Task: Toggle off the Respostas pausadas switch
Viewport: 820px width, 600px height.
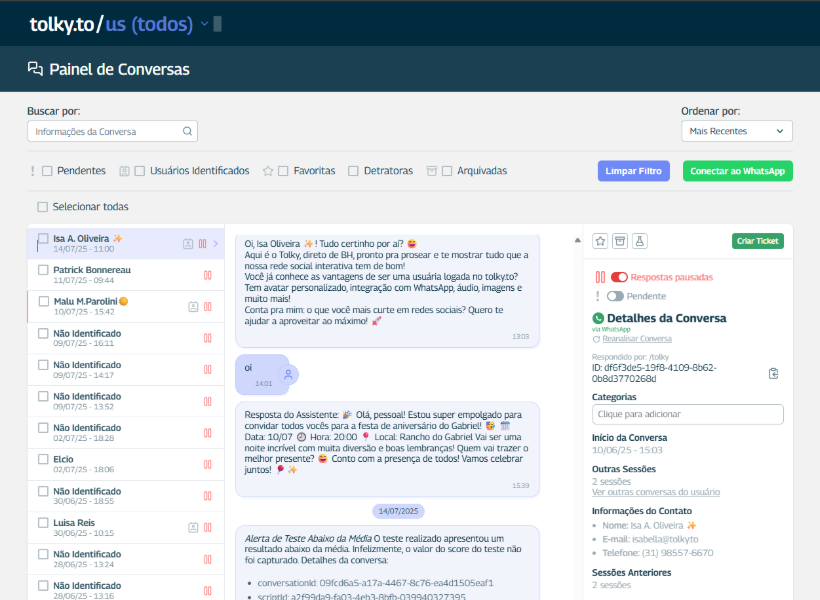Action: coord(619,277)
